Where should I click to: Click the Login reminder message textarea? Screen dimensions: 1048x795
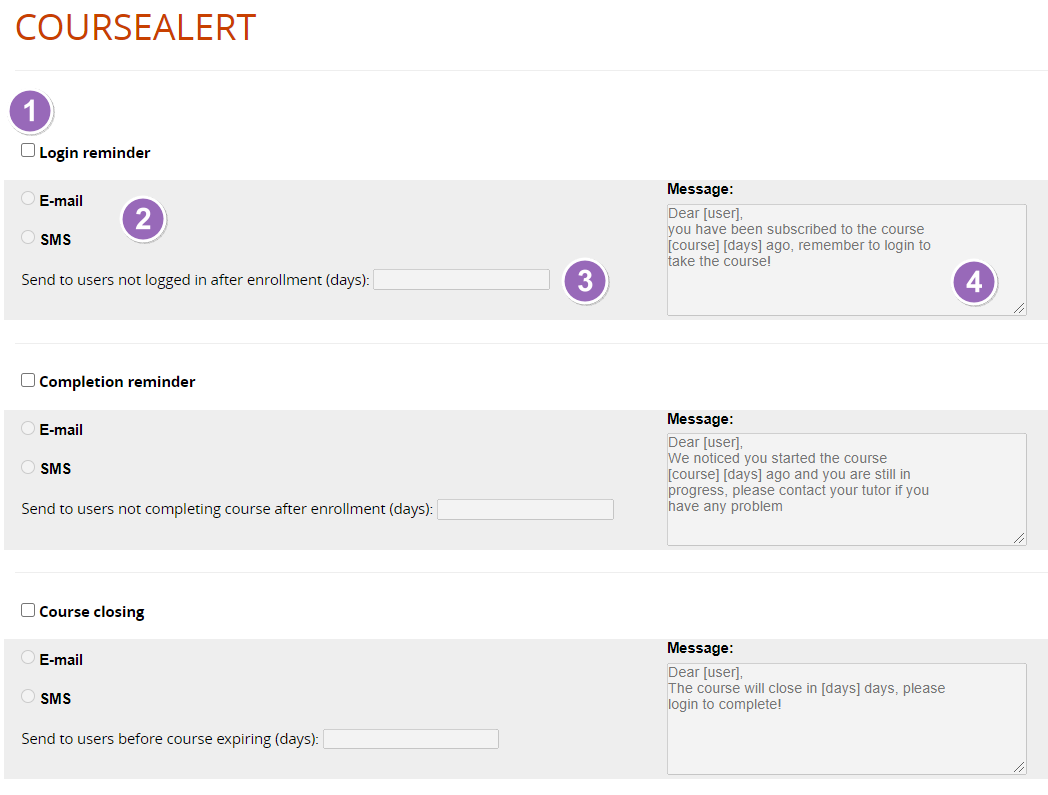(x=847, y=260)
